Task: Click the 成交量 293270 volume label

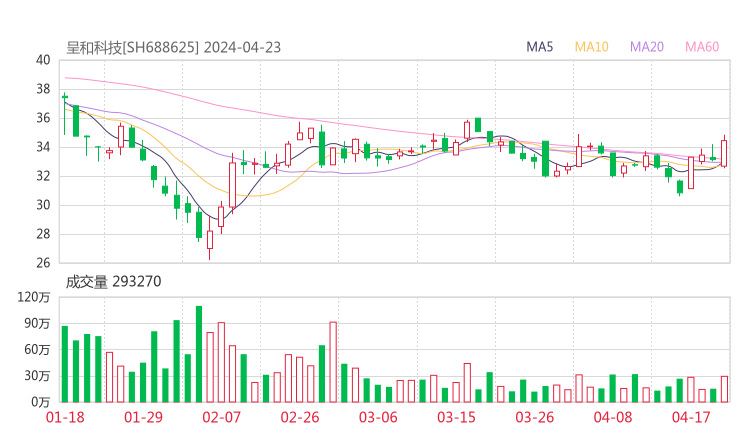Action: 113,282
